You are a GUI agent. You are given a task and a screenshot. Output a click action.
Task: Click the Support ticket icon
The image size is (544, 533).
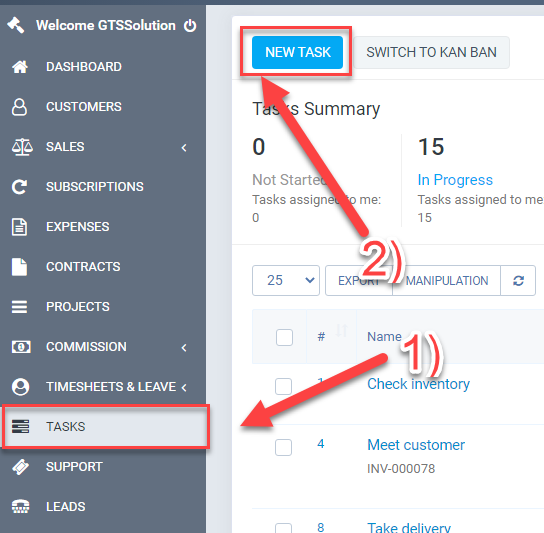[x=20, y=467]
